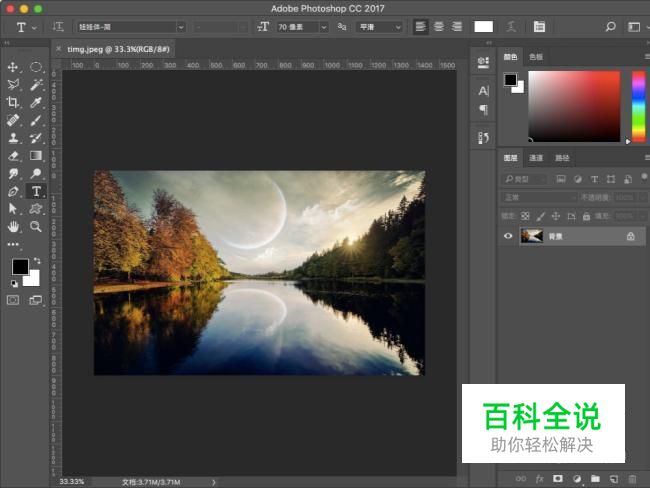Open the anti-aliasing 平滑 dropdown

397,26
